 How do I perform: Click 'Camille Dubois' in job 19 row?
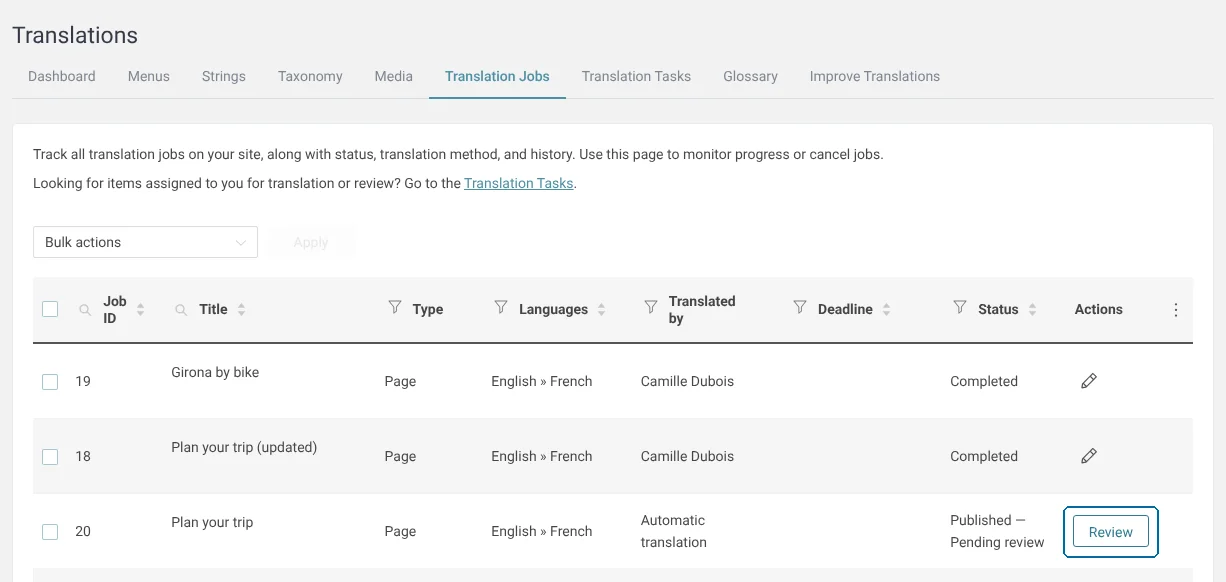pos(687,381)
